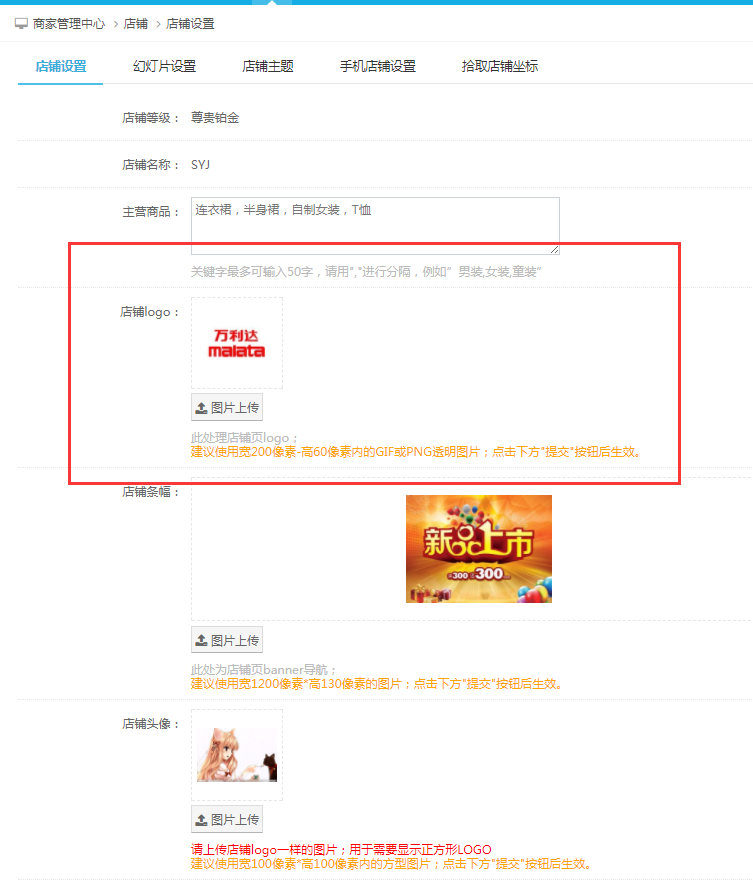Click the anime girl avatar thumbnail
The height and width of the screenshot is (884, 753).
coord(237,755)
